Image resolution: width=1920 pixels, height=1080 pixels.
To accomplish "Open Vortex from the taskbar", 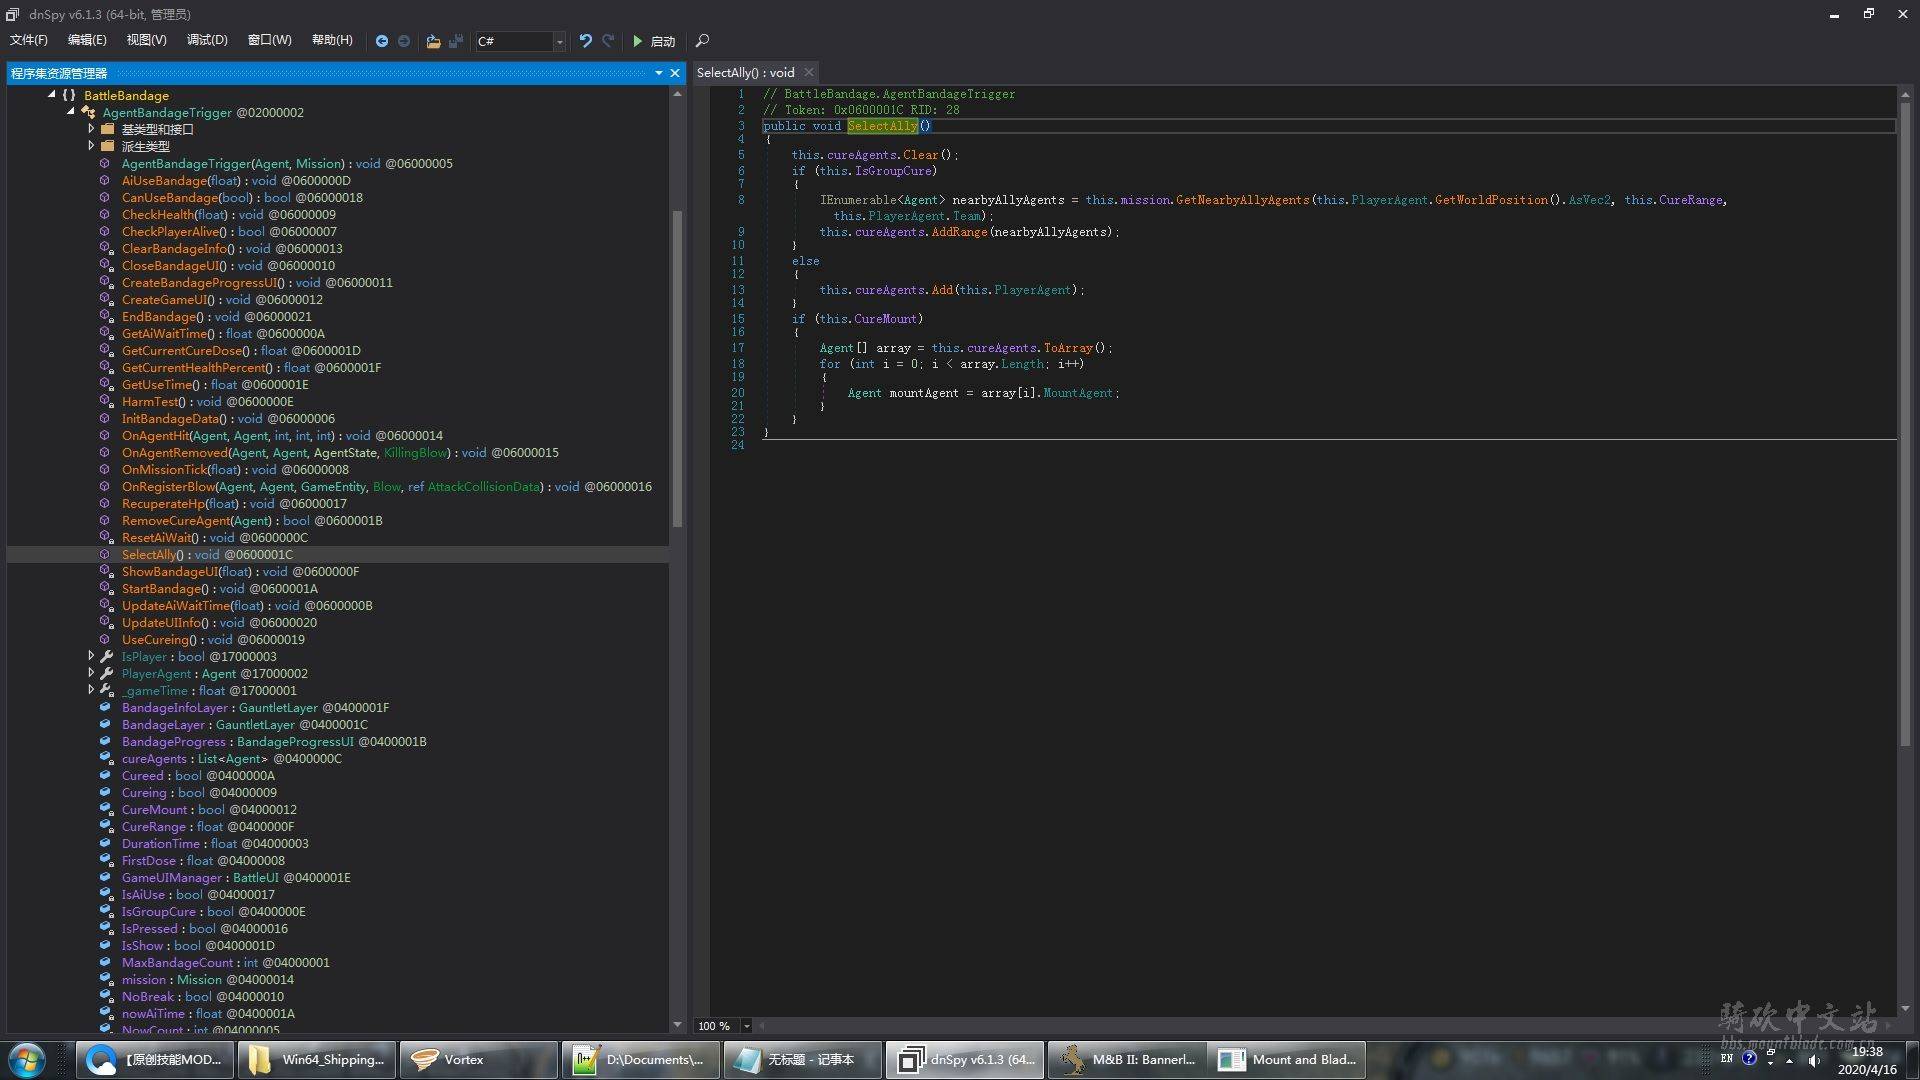I will [478, 1060].
